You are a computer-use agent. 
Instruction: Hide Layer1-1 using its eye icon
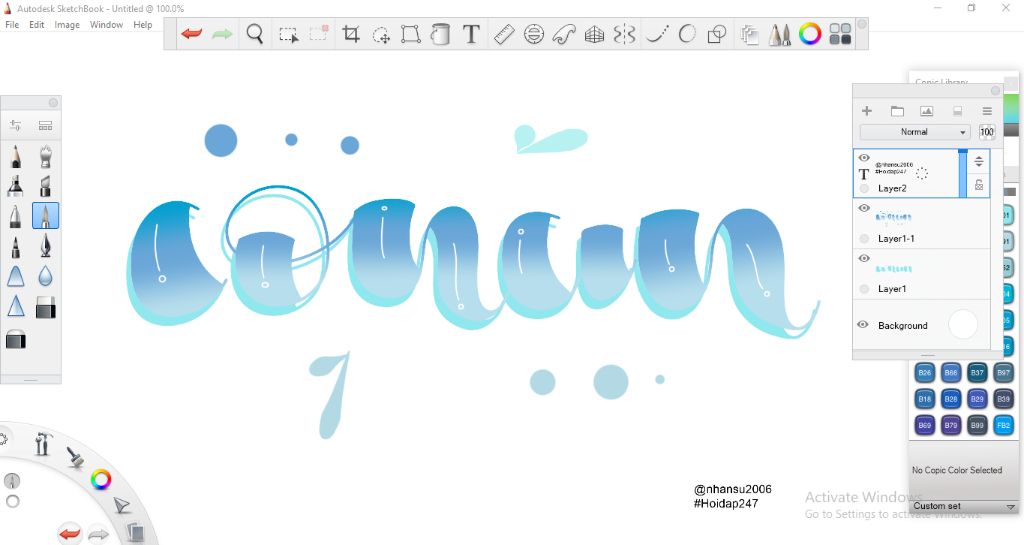pyautogui.click(x=864, y=208)
